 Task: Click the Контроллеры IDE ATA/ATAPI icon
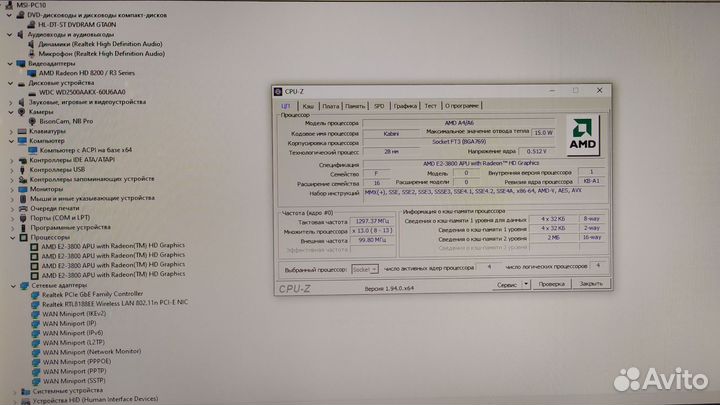pos(22,160)
